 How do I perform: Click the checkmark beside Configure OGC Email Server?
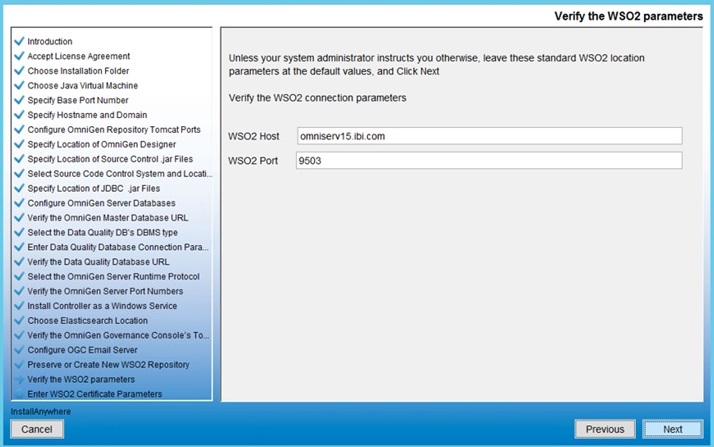click(x=19, y=350)
